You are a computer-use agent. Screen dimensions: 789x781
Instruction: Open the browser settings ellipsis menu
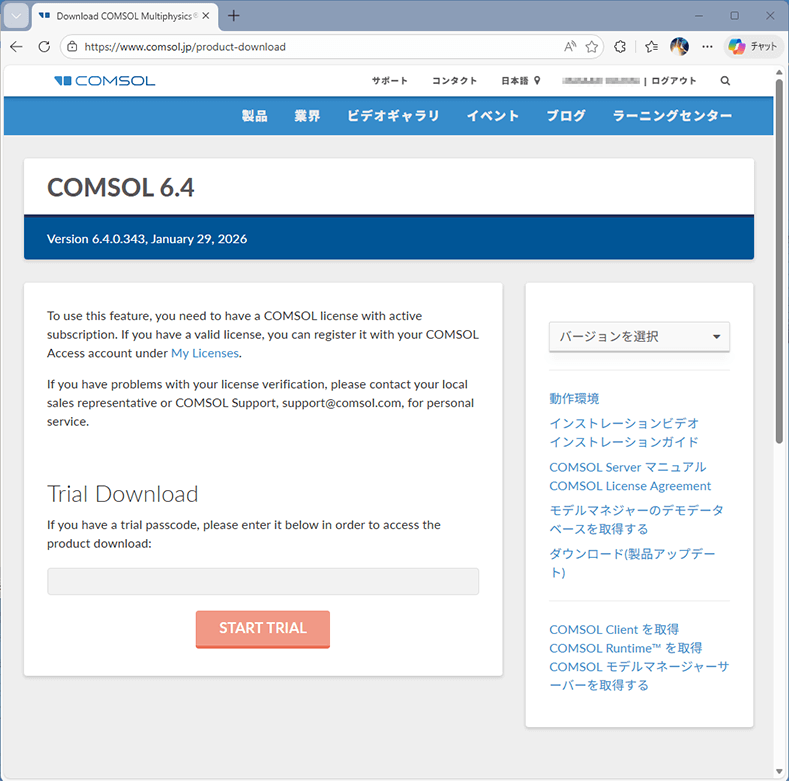[708, 47]
